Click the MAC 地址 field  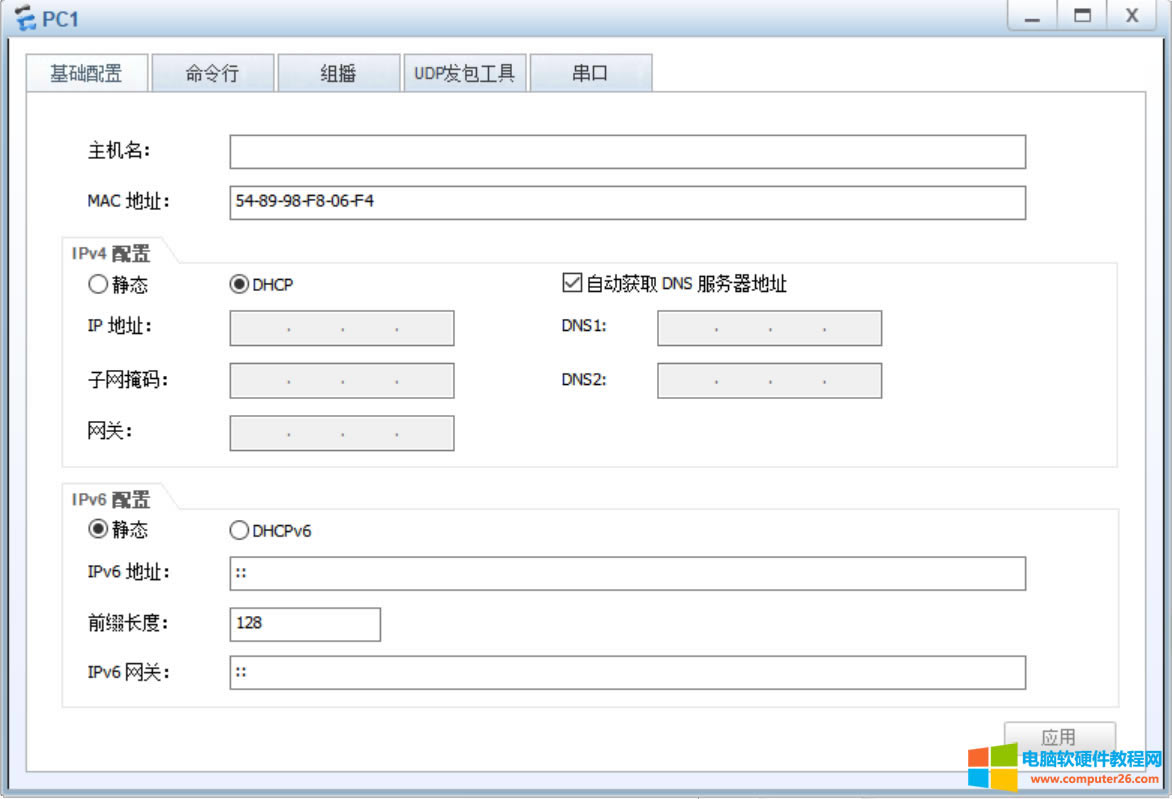pyautogui.click(x=627, y=203)
